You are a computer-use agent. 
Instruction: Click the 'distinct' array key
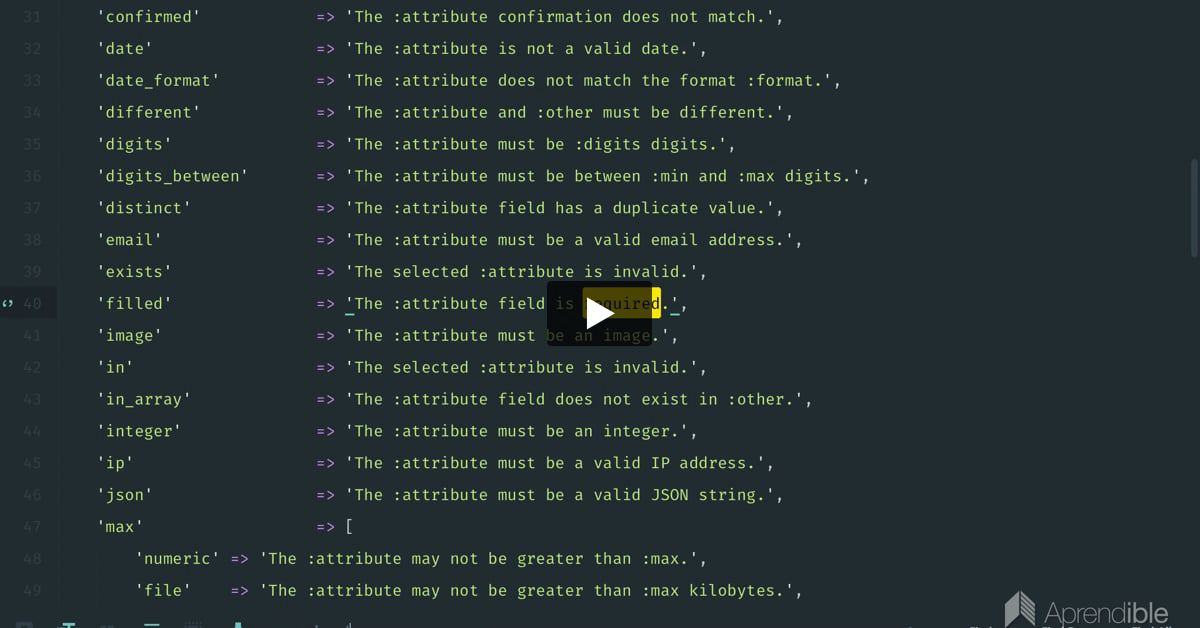[x=144, y=209]
